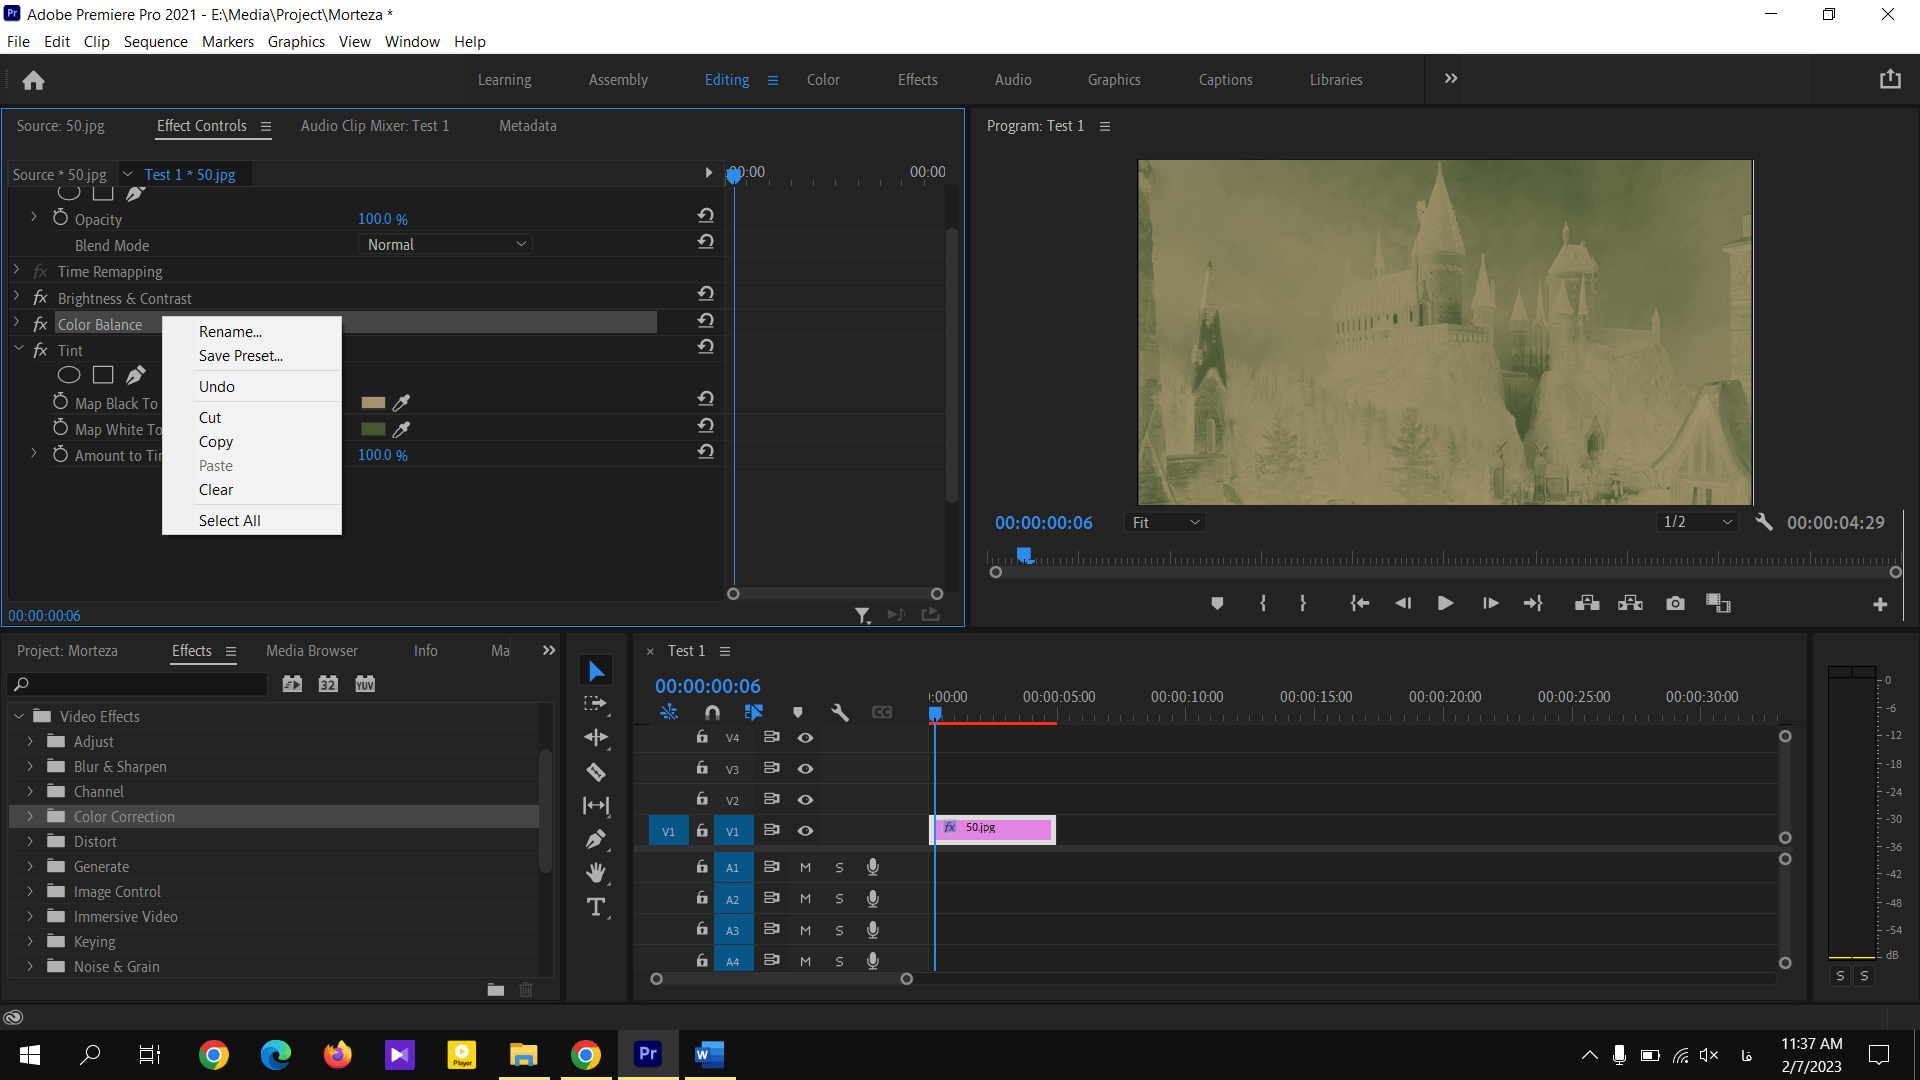Select the Slip tool
This screenshot has width=1920, height=1080.
[596, 806]
